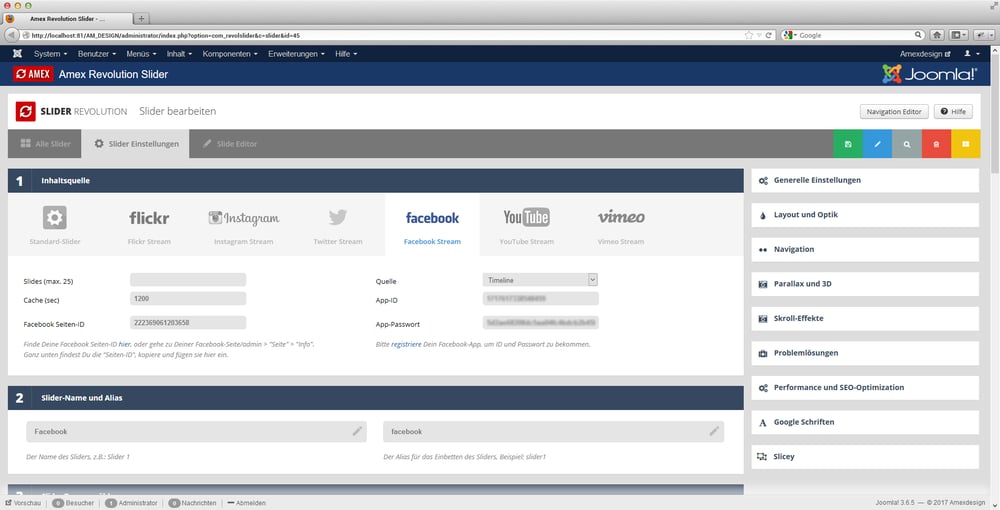This screenshot has height=510, width=1000.
Task: Click the Joomla icon in the admin menu
Action: [17, 54]
